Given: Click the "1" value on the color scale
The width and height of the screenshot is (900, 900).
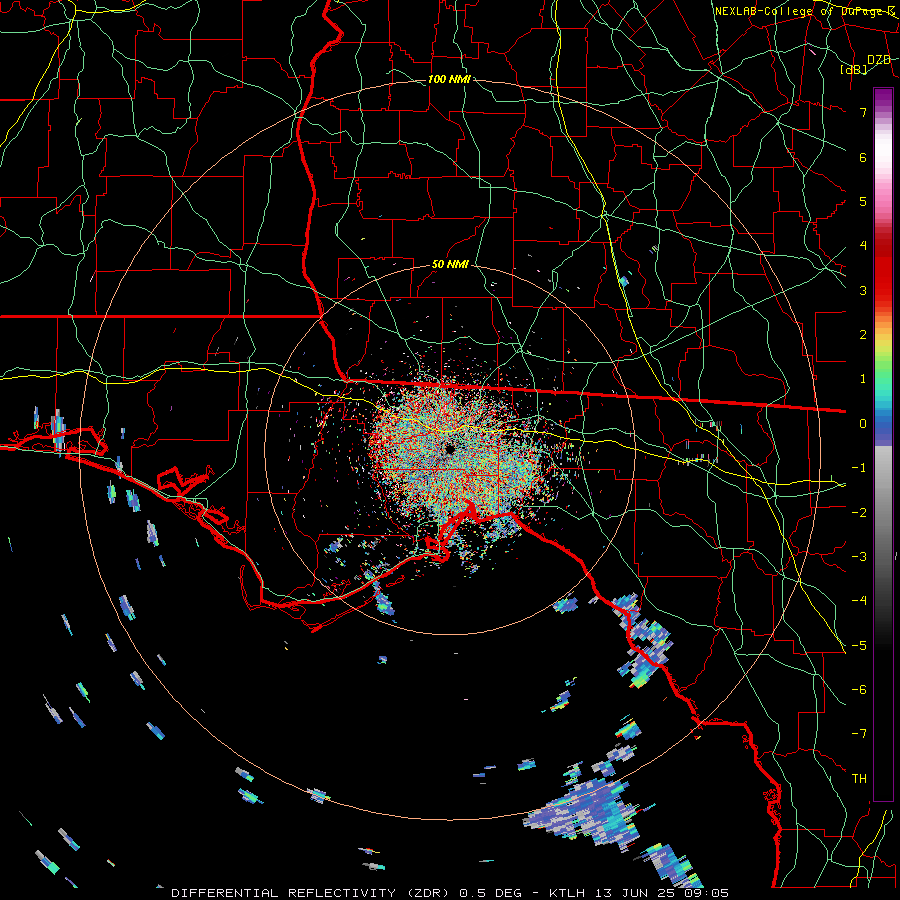Looking at the screenshot, I should click(x=863, y=379).
